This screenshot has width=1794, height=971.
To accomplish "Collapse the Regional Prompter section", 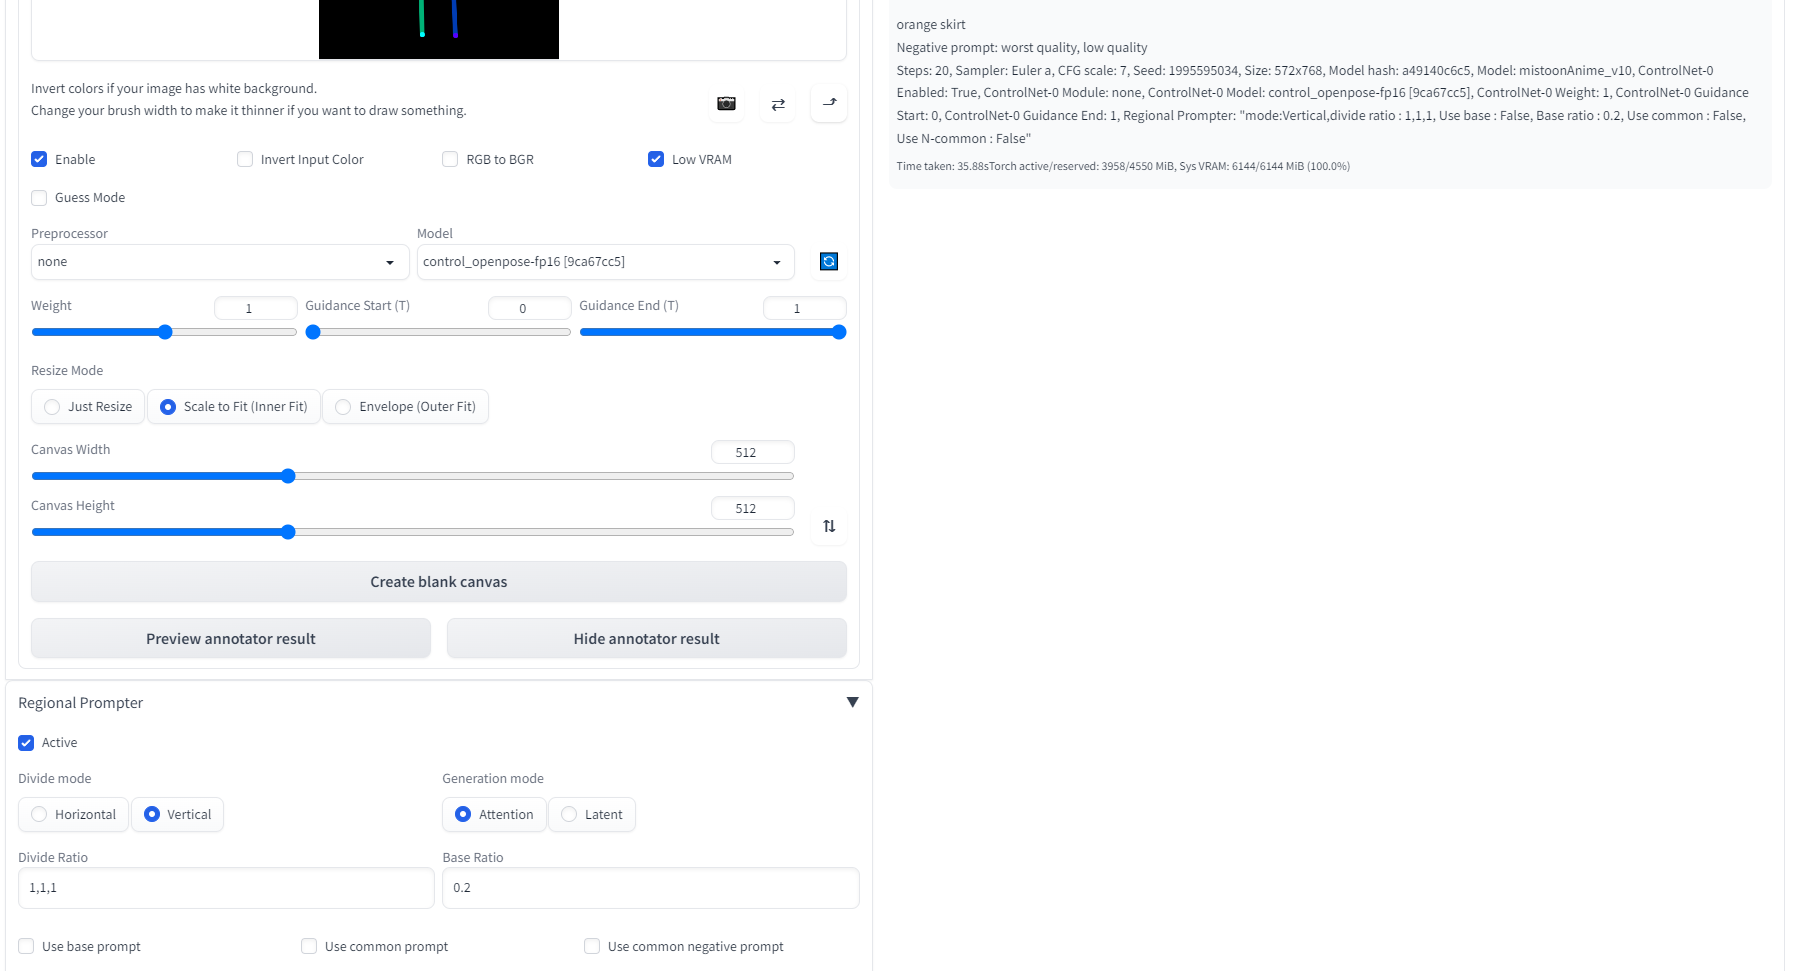I will (x=852, y=702).
